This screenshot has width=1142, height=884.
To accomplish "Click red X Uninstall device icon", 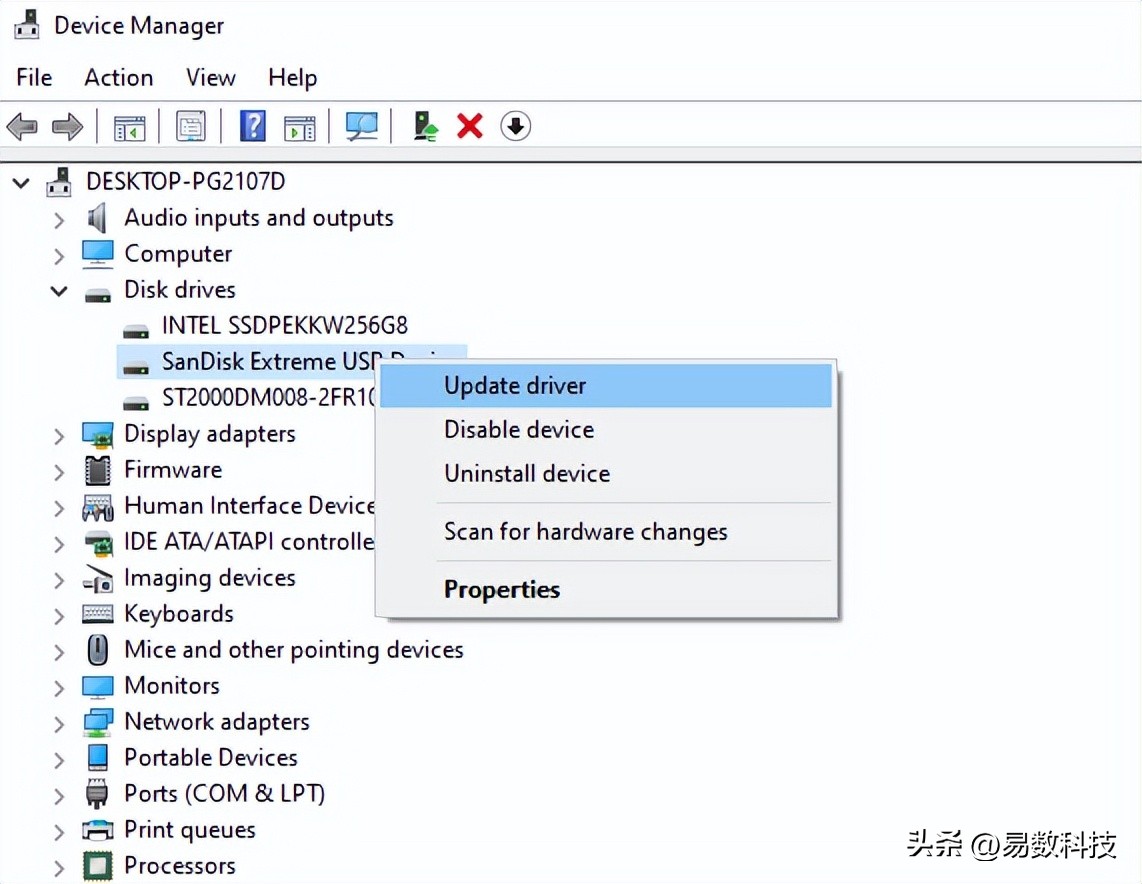I will point(470,126).
